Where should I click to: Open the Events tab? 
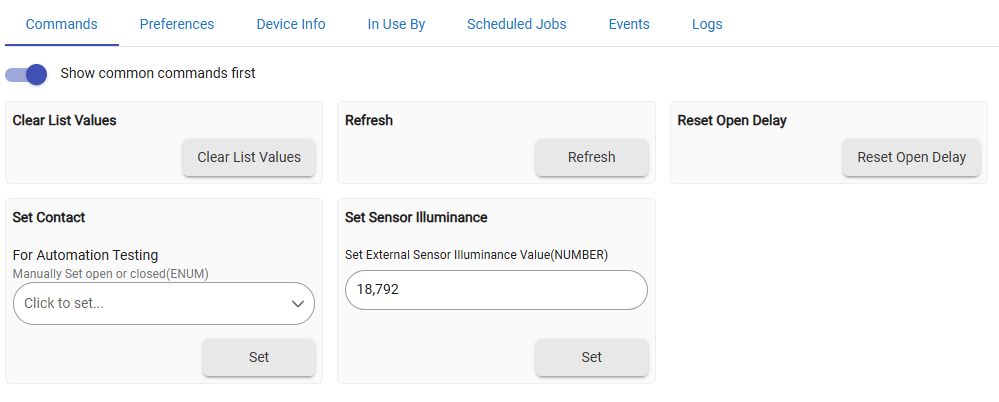629,24
